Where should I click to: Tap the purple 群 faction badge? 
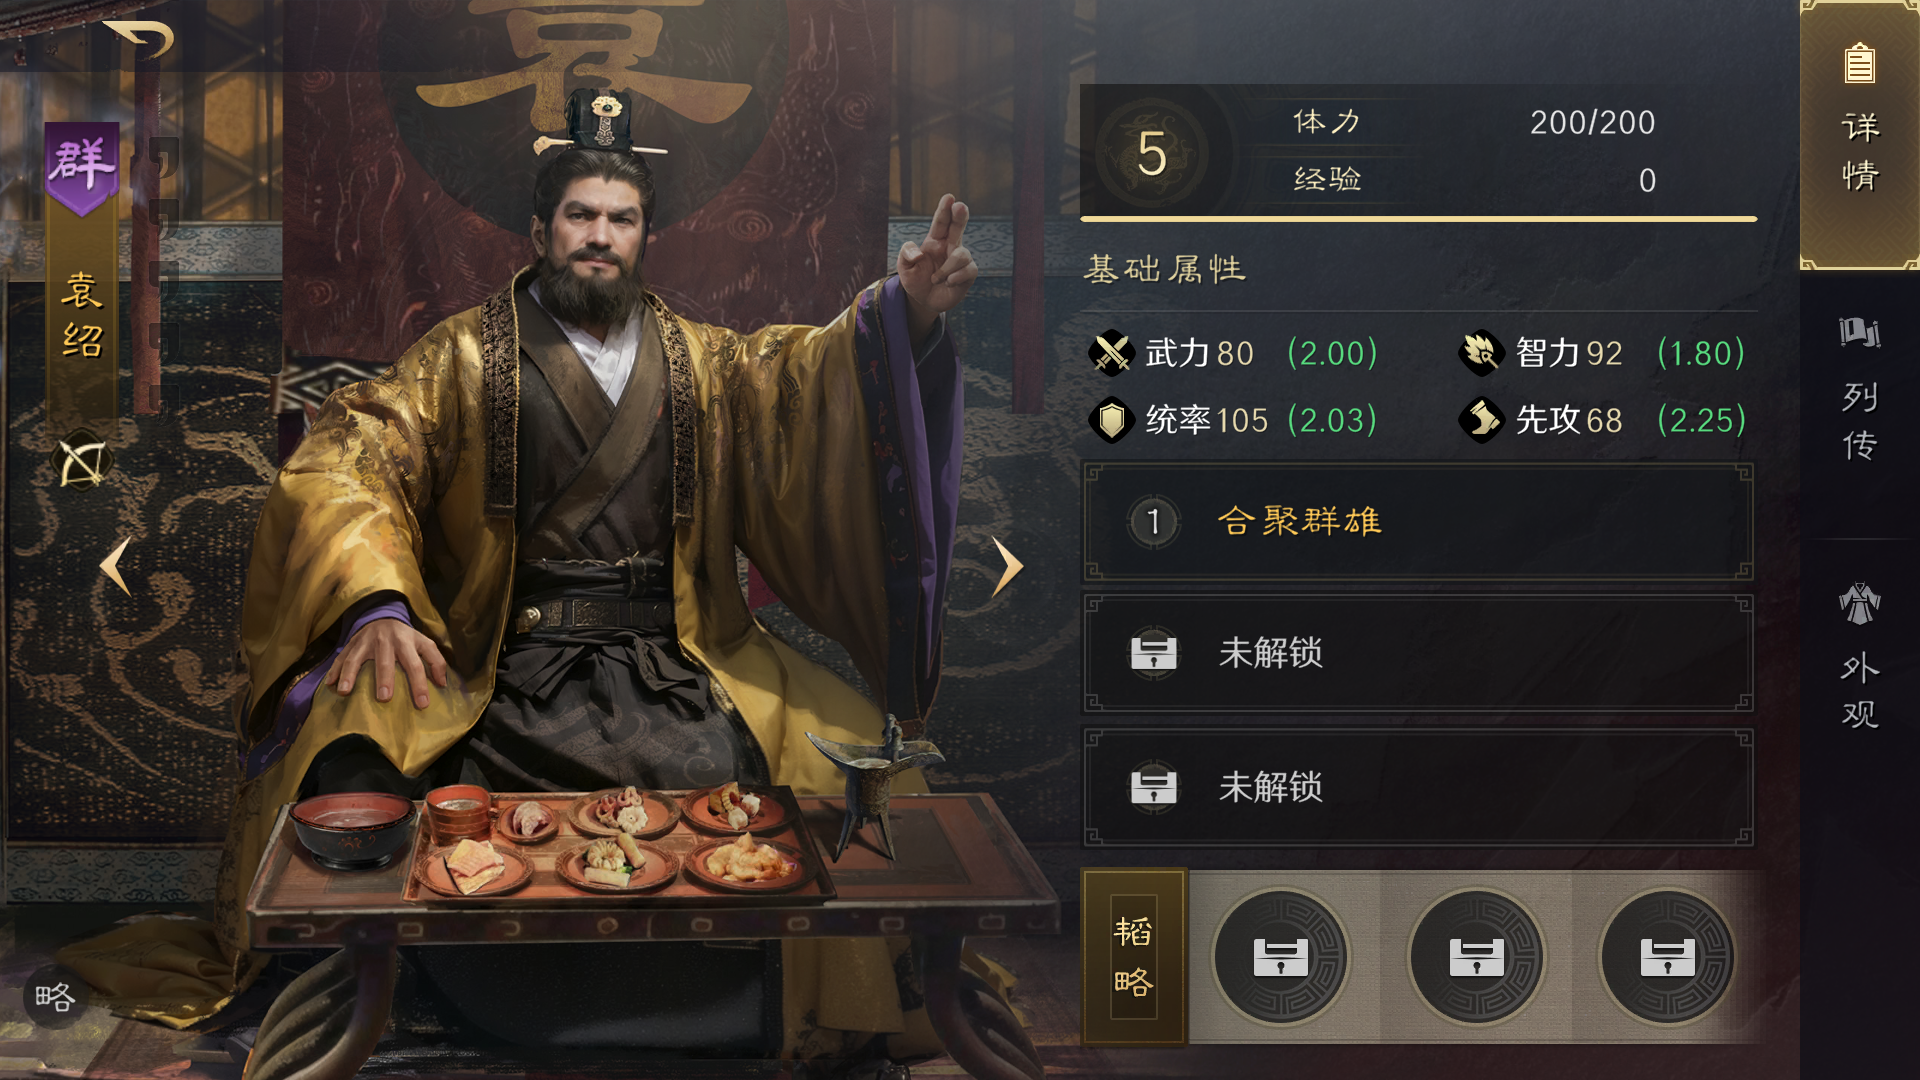tap(82, 168)
